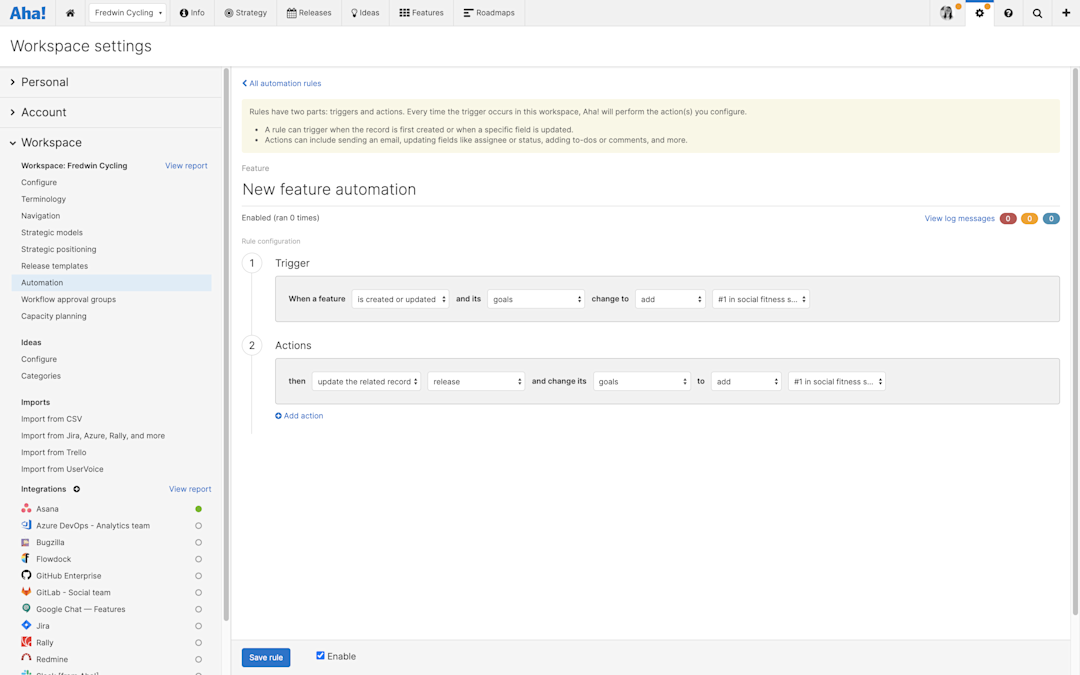Image resolution: width=1080 pixels, height=675 pixels.
Task: Click the main content vertical scrollbar
Action: [x=1075, y=341]
